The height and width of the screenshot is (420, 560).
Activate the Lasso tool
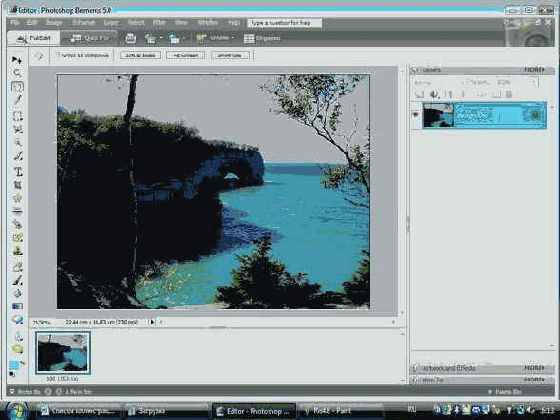(17, 129)
